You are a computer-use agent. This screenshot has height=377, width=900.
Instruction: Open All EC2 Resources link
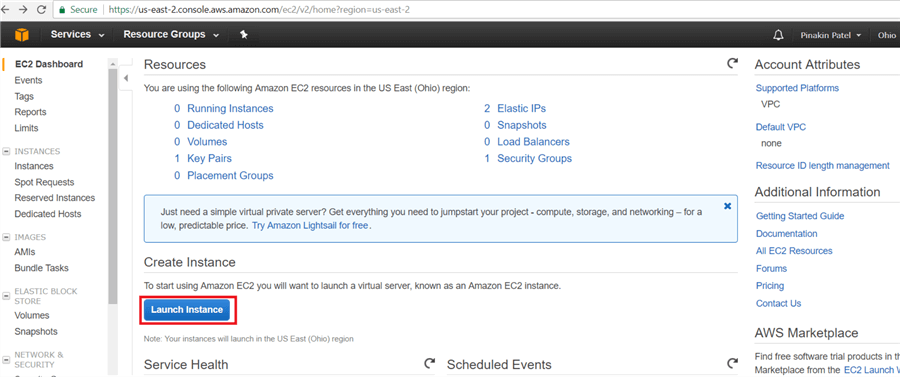pyautogui.click(x=794, y=251)
